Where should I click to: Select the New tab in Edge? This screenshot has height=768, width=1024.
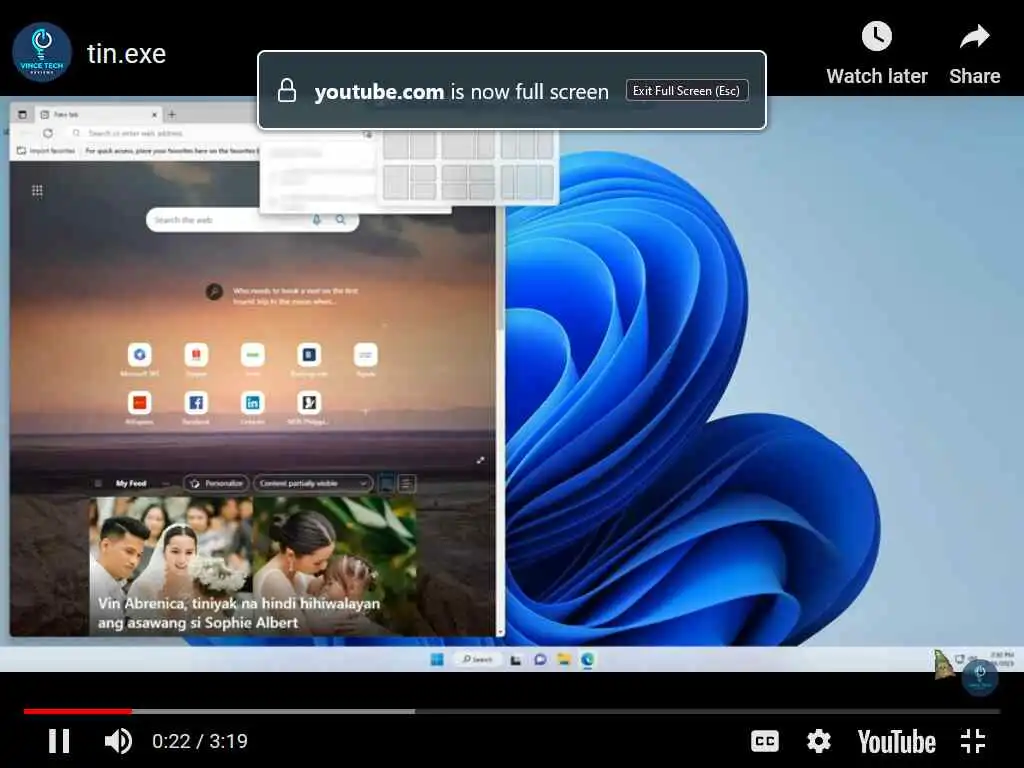97,114
